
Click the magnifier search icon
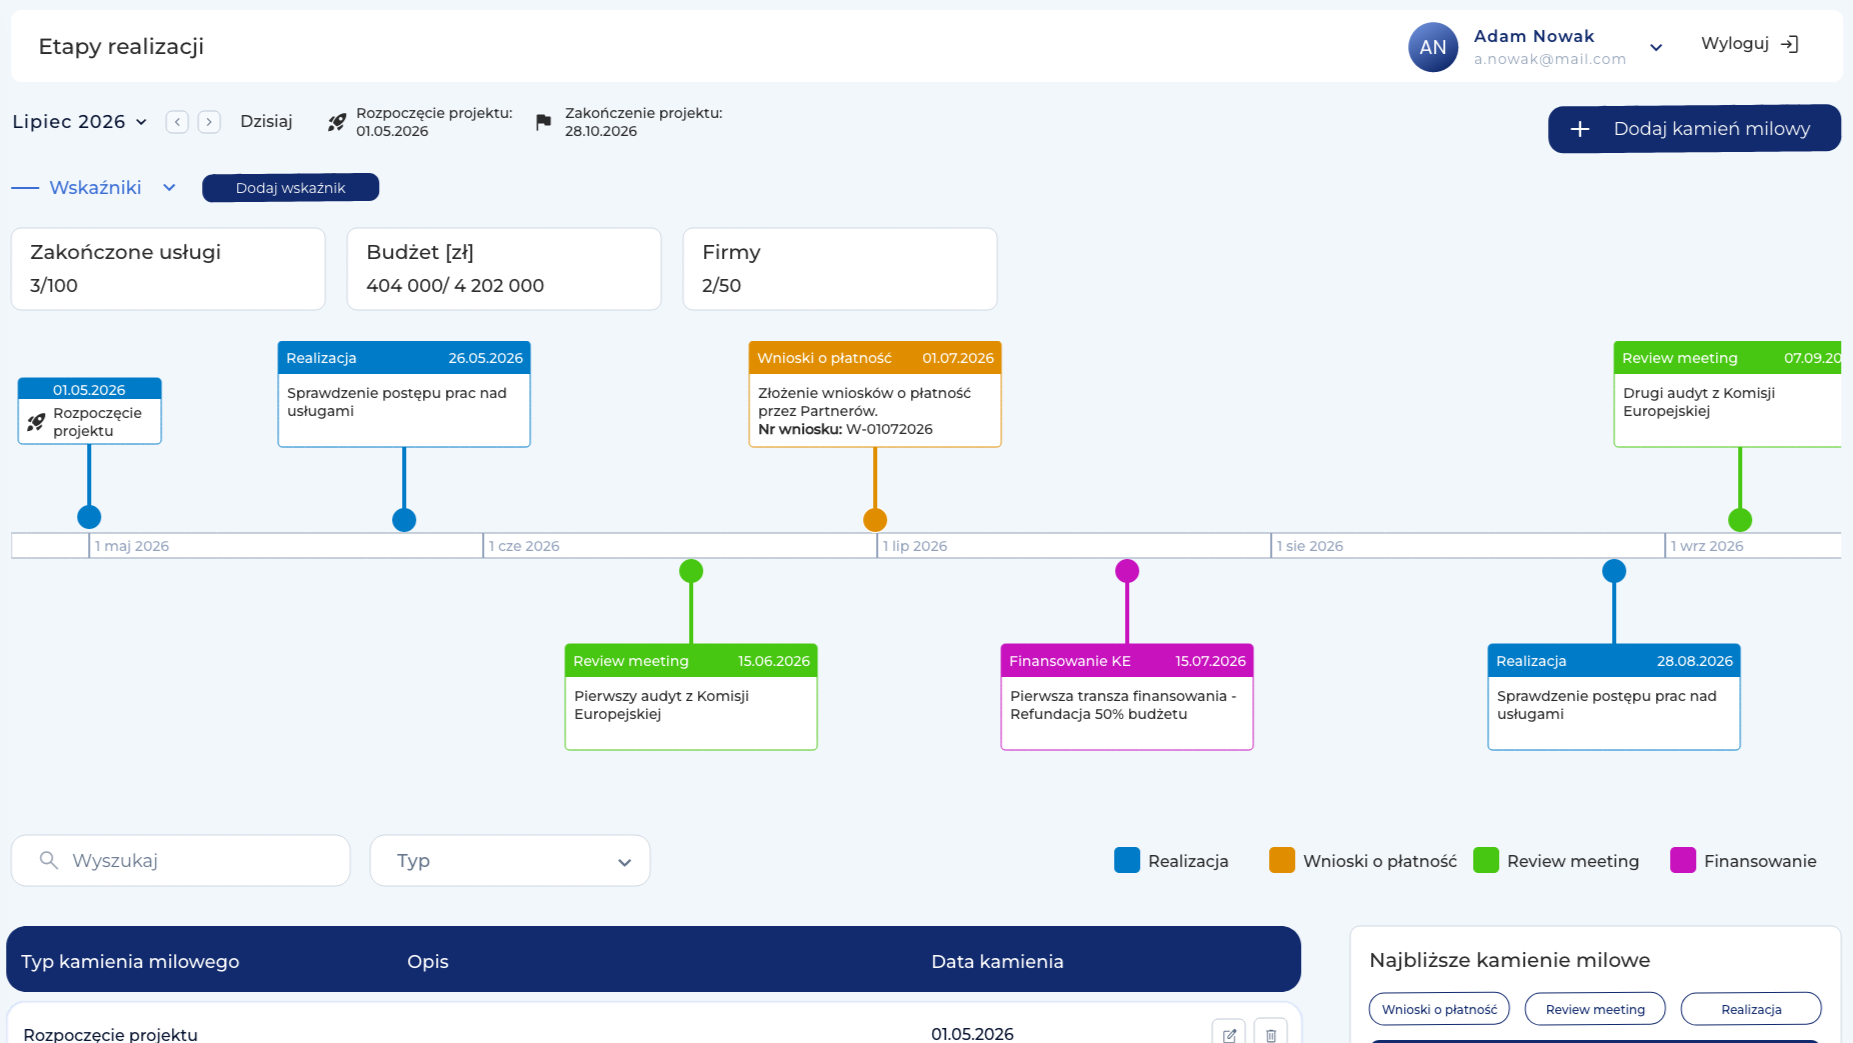pos(48,860)
